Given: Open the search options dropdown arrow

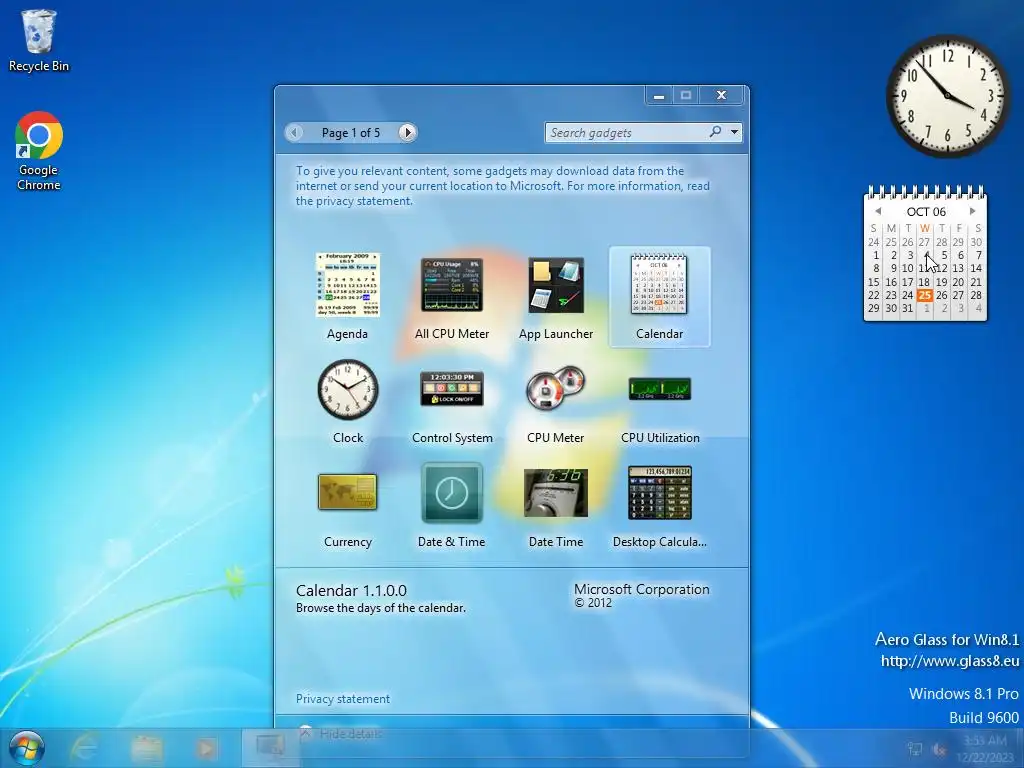Looking at the screenshot, I should coord(735,133).
